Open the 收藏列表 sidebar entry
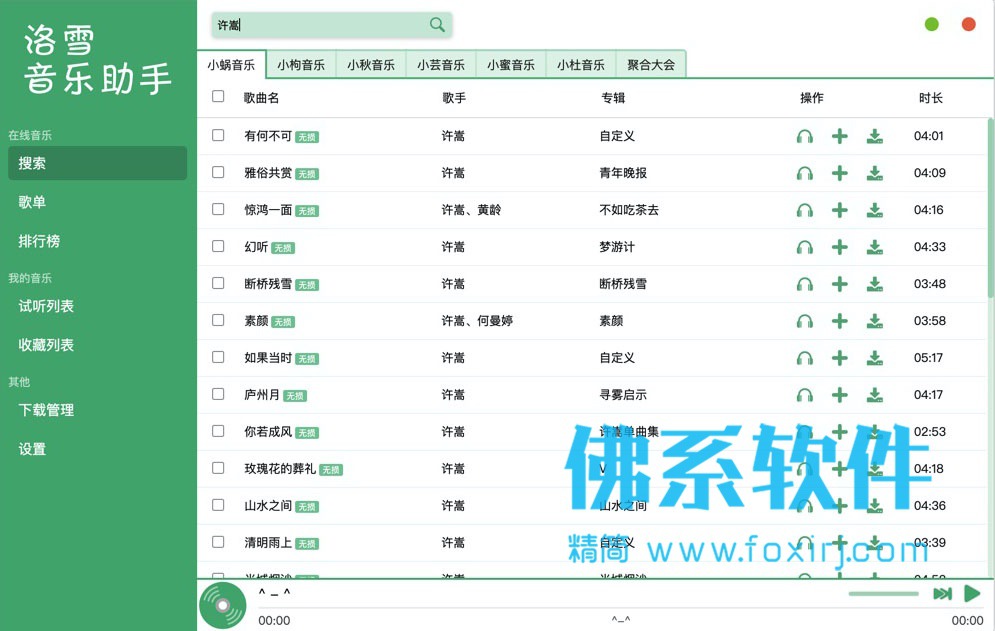The width and height of the screenshot is (995, 631). 98,345
